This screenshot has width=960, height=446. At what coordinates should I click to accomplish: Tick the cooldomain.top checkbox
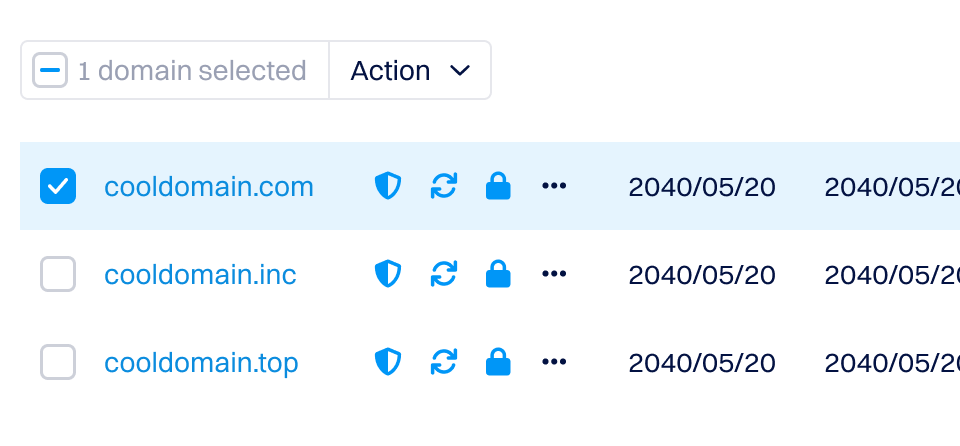pos(58,362)
